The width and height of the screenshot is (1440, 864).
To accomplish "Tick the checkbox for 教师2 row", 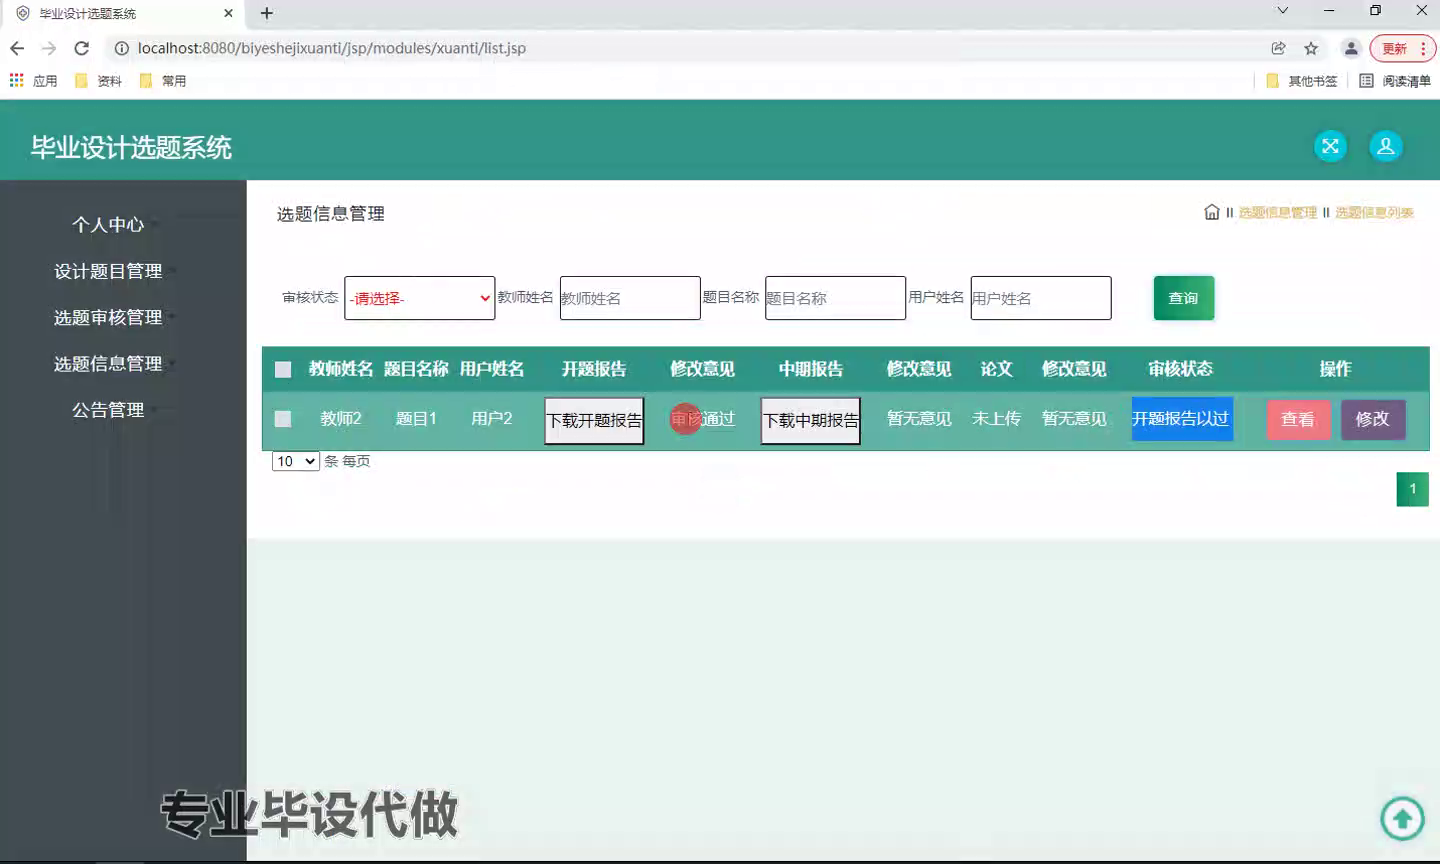I will coord(283,419).
